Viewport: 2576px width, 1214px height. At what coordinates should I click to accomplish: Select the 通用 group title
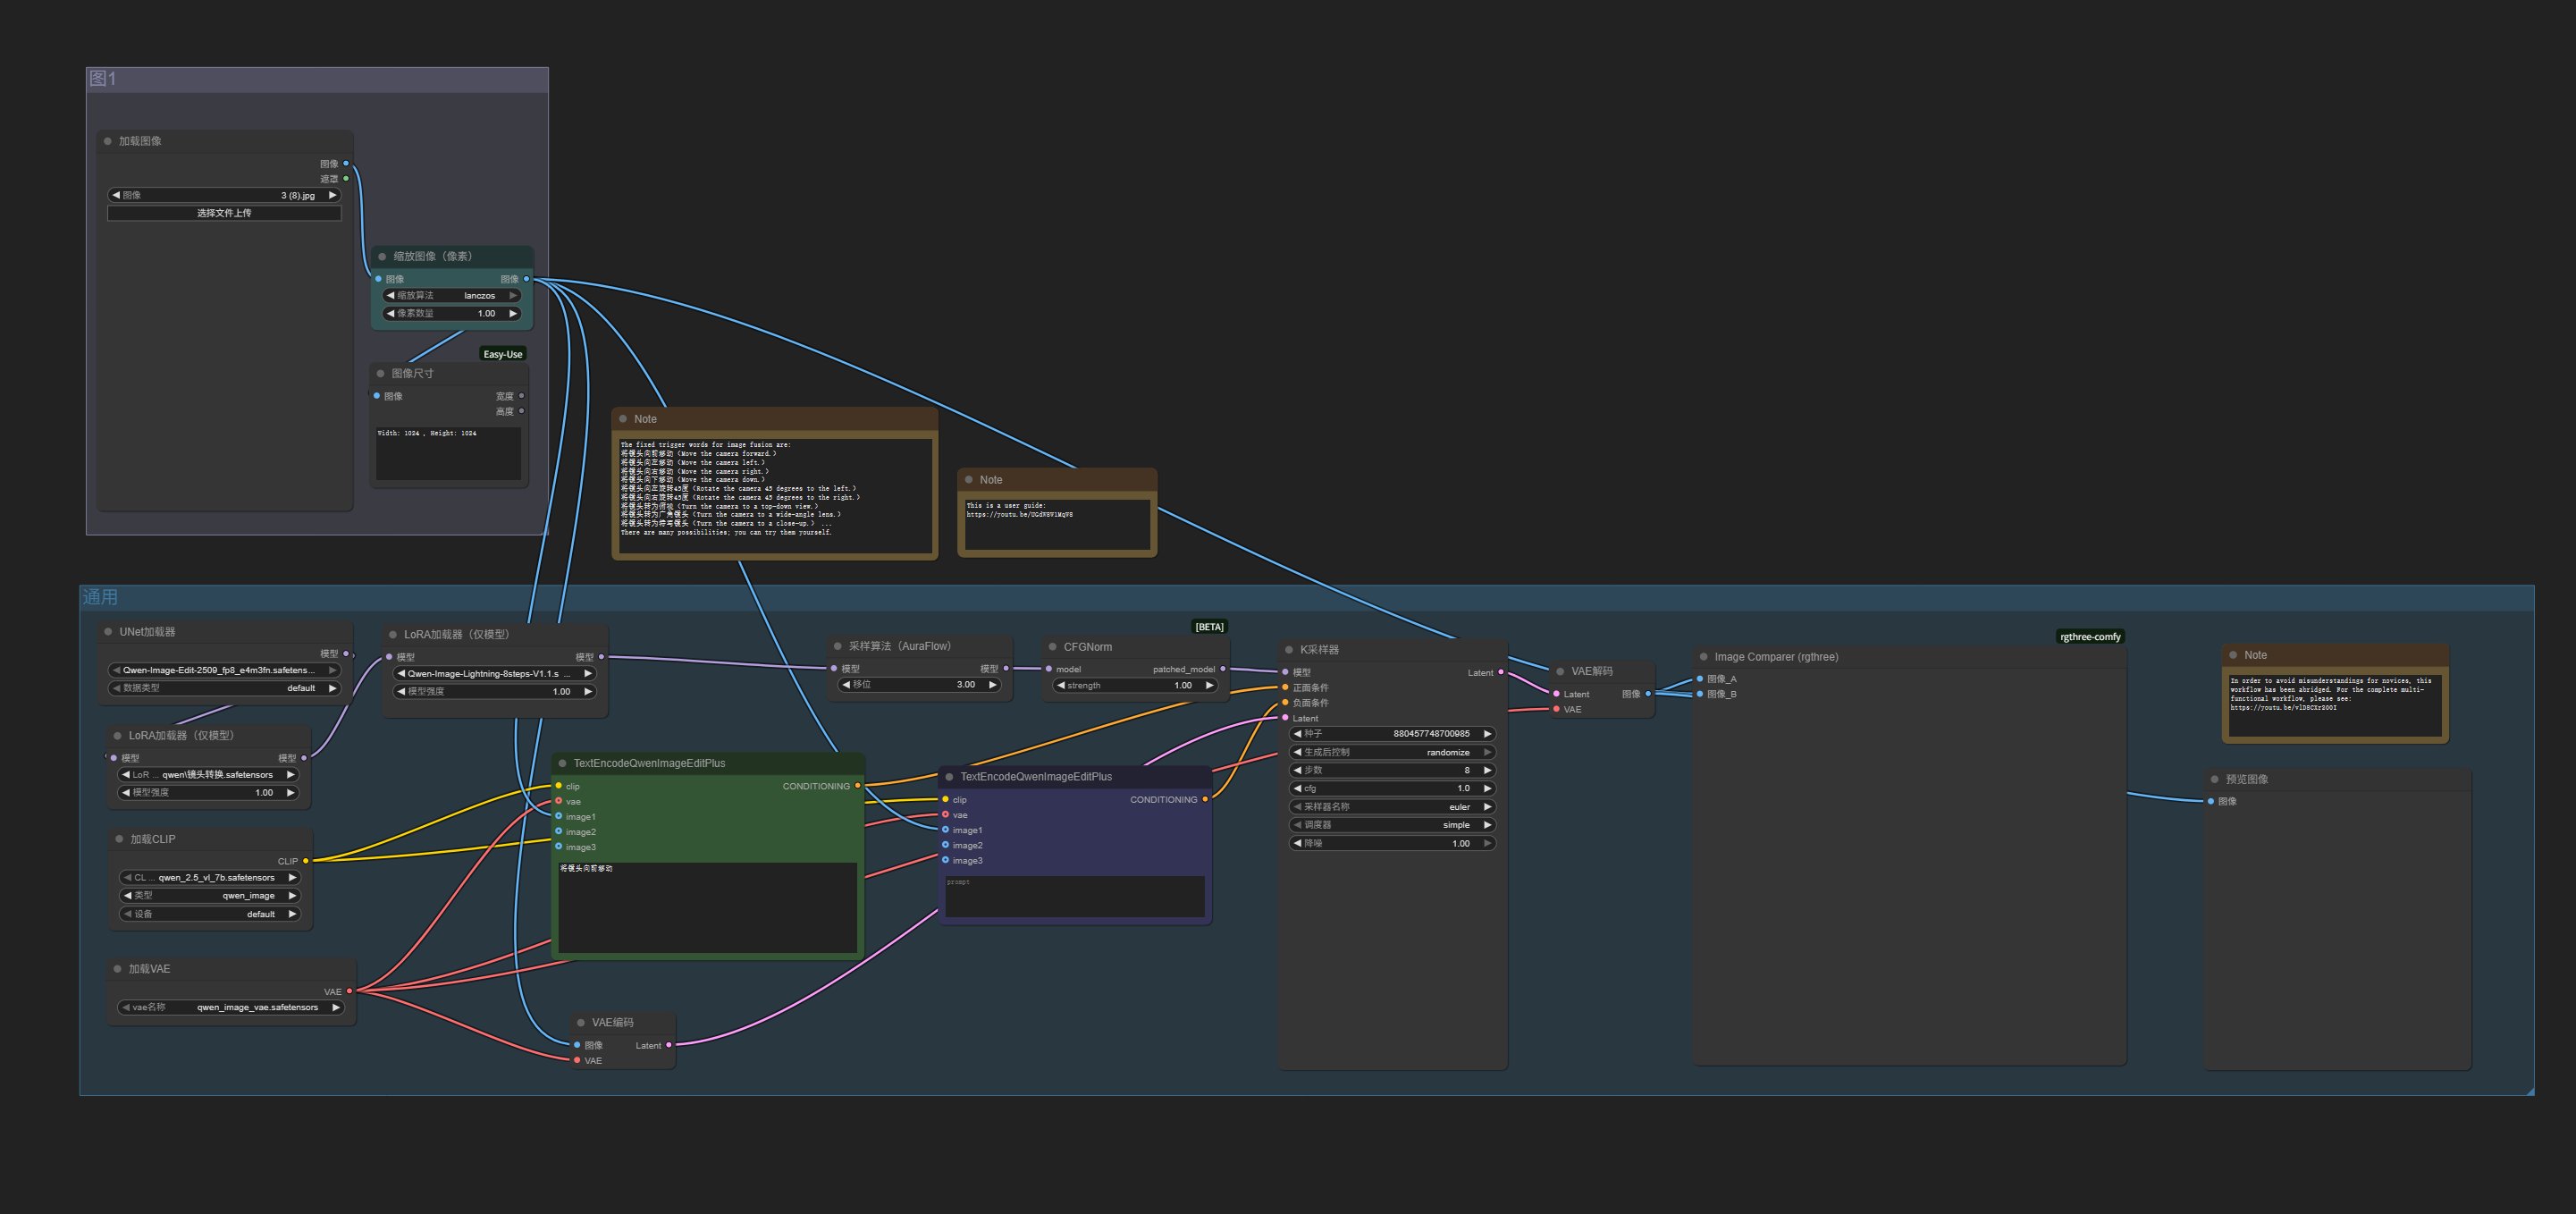(x=100, y=597)
